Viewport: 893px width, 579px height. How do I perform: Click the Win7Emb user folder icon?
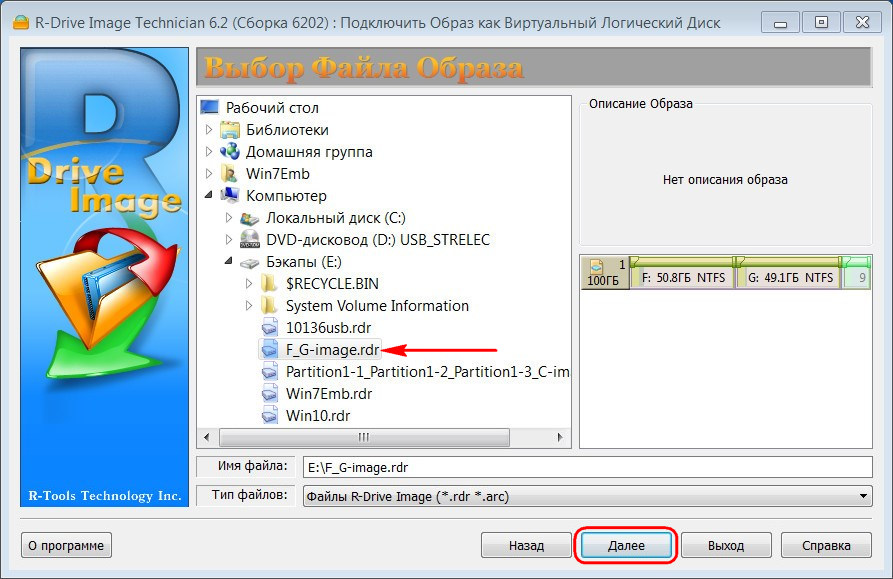(230, 174)
